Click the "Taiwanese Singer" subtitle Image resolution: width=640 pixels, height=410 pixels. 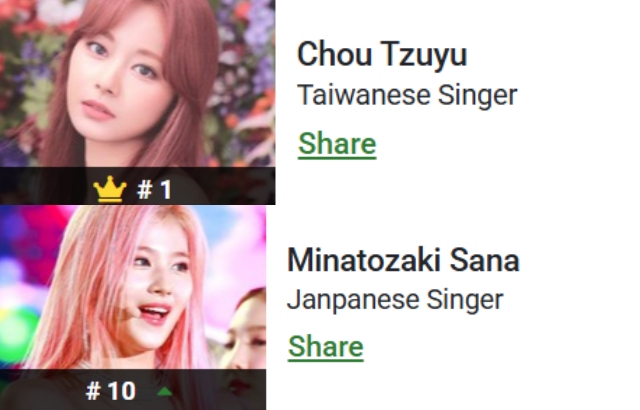point(407,95)
